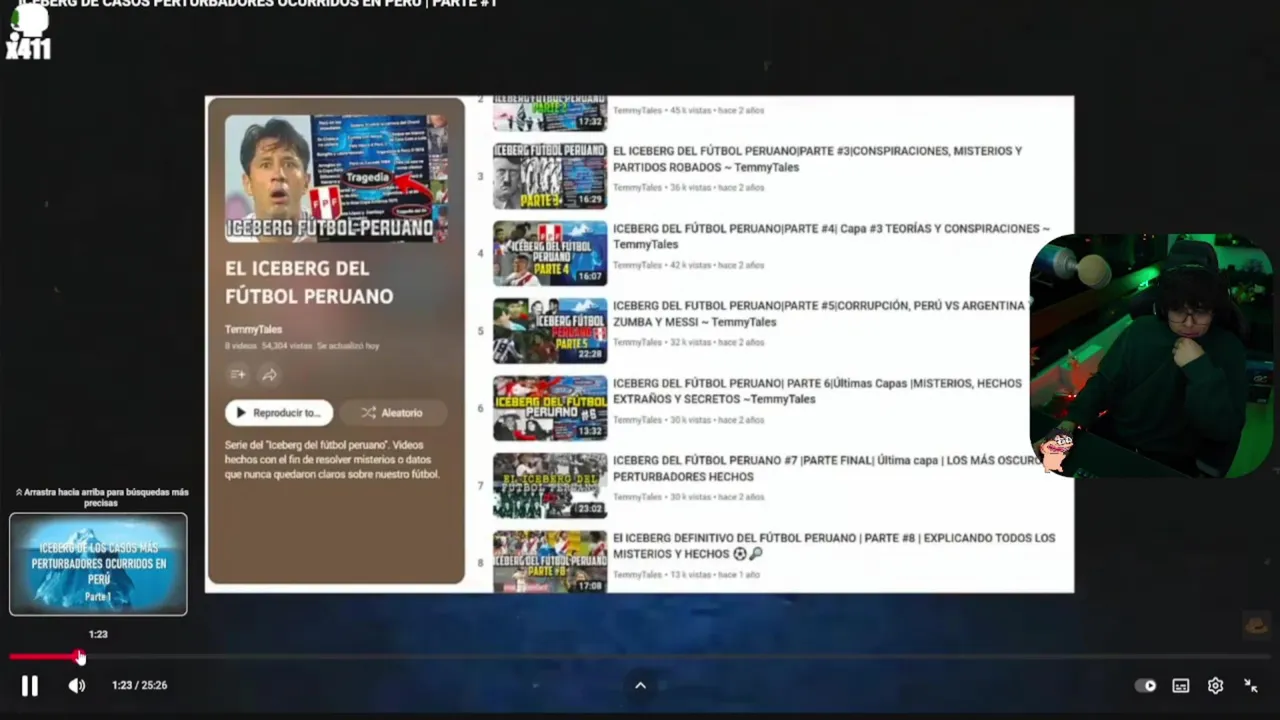Click the unplayed portion of progress bar
Image resolution: width=1280 pixels, height=720 pixels.
coord(677,657)
